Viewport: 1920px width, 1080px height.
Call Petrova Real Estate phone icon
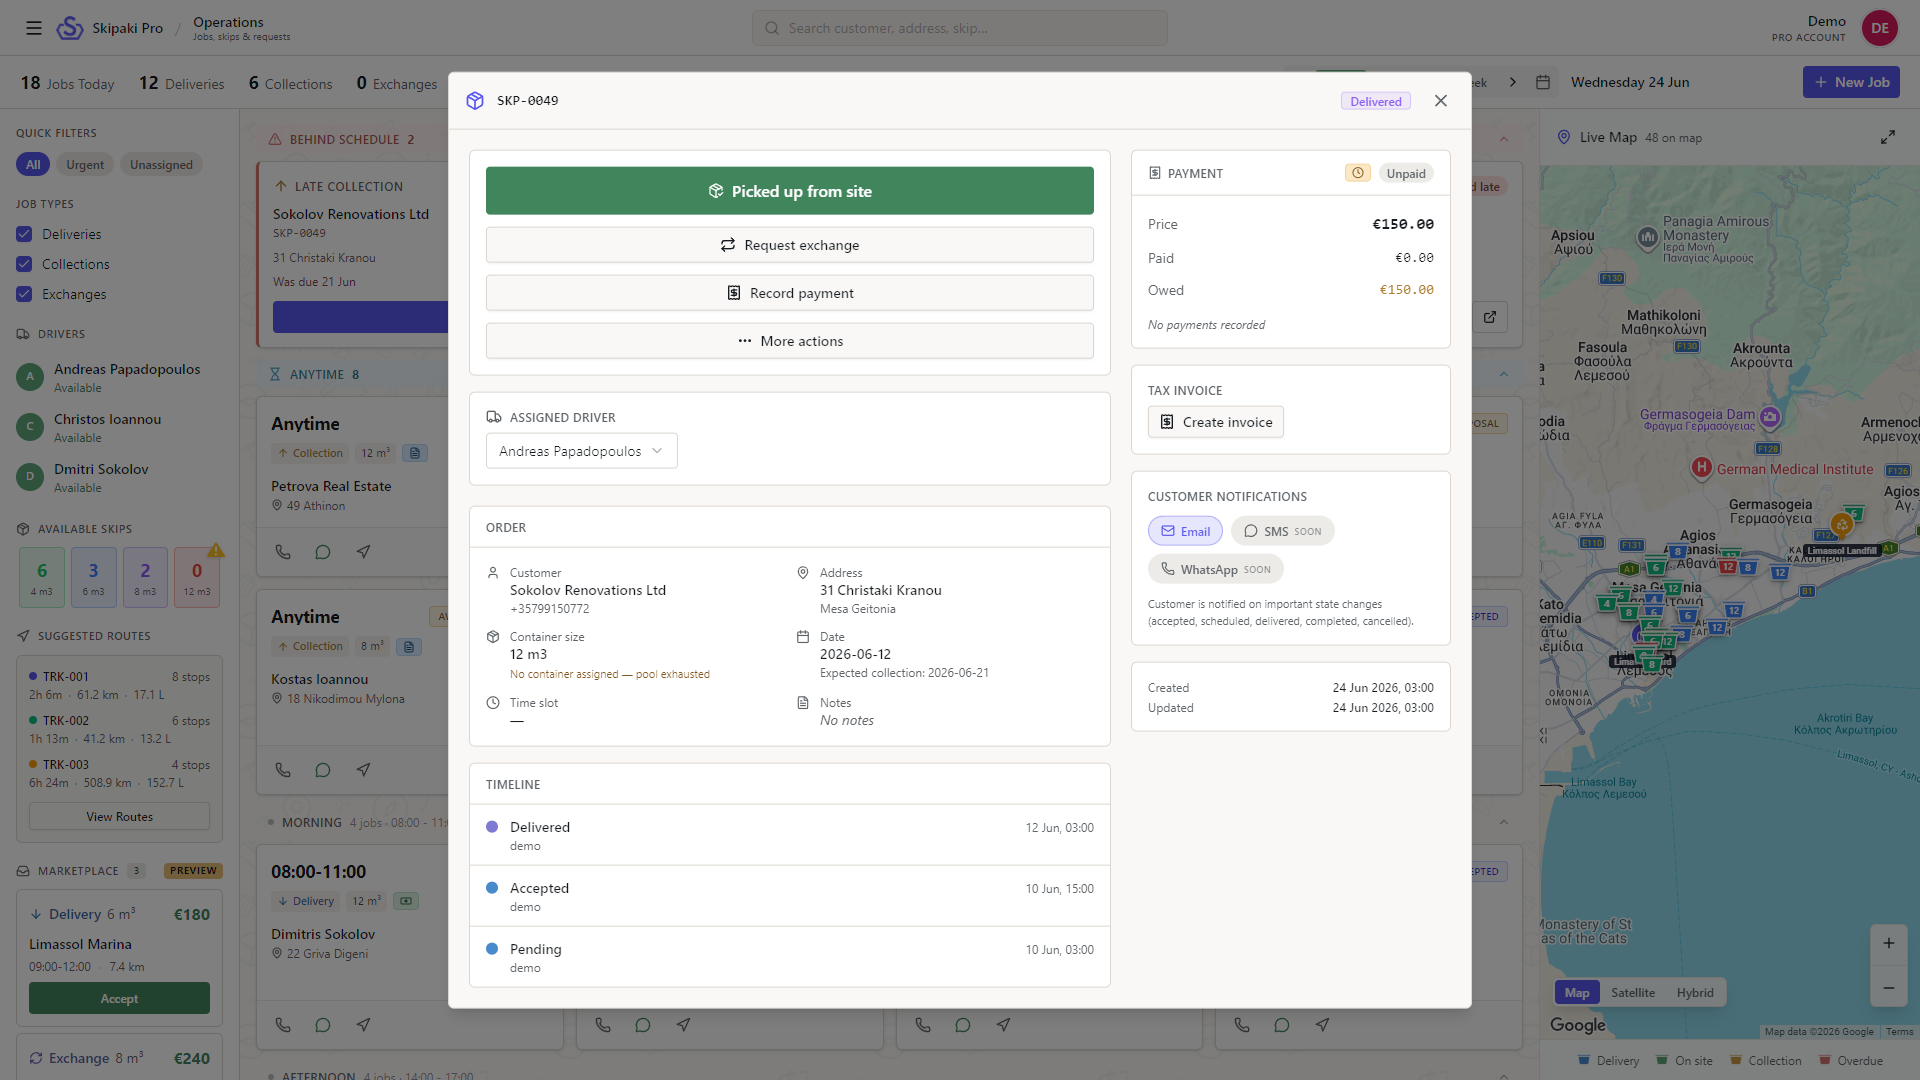[x=283, y=552]
